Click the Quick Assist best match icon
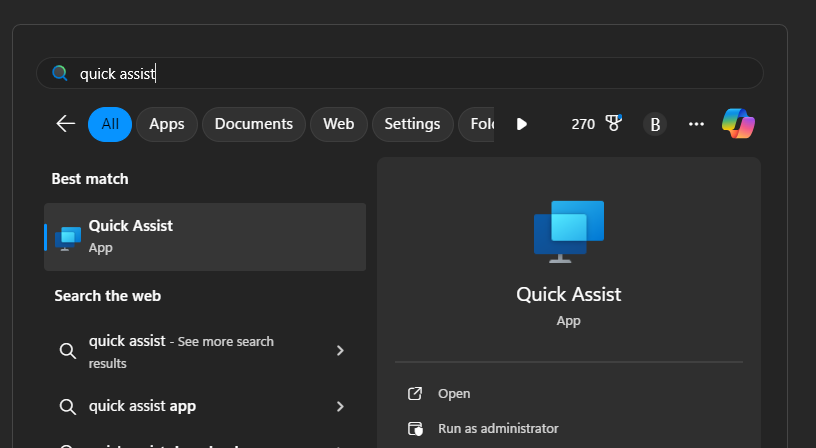 click(68, 237)
